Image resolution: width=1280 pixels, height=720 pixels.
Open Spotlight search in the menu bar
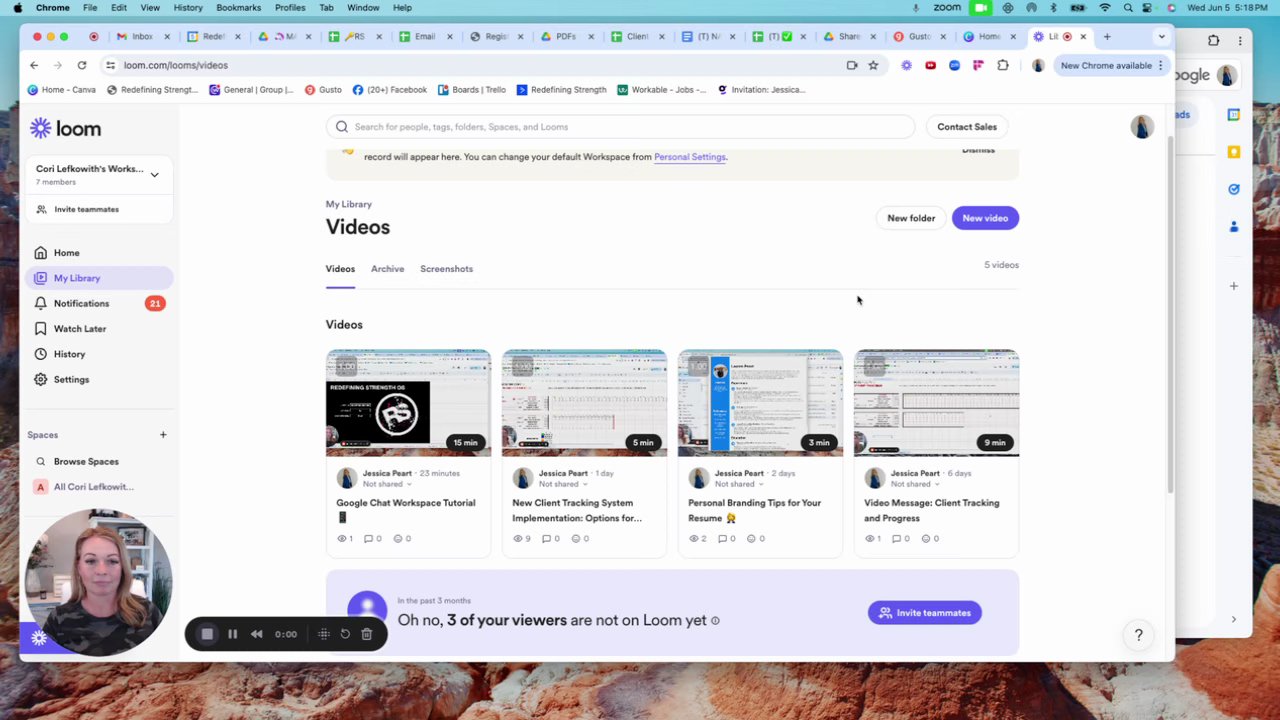click(1128, 8)
